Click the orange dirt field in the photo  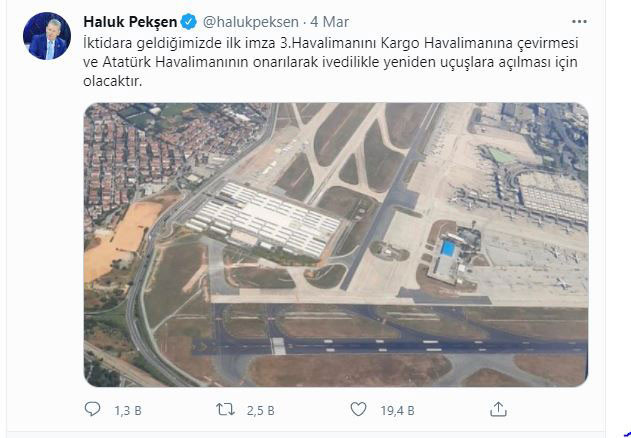[x=121, y=238]
